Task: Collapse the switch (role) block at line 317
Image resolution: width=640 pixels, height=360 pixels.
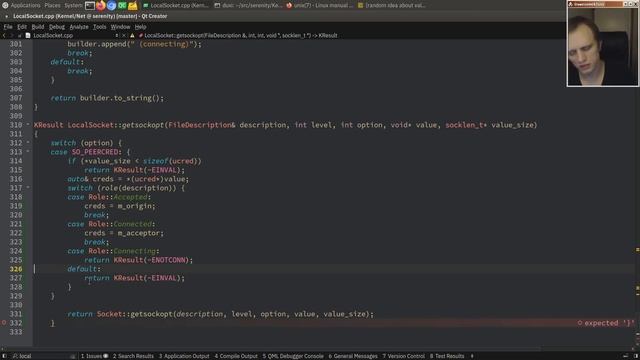Action: click(28, 187)
